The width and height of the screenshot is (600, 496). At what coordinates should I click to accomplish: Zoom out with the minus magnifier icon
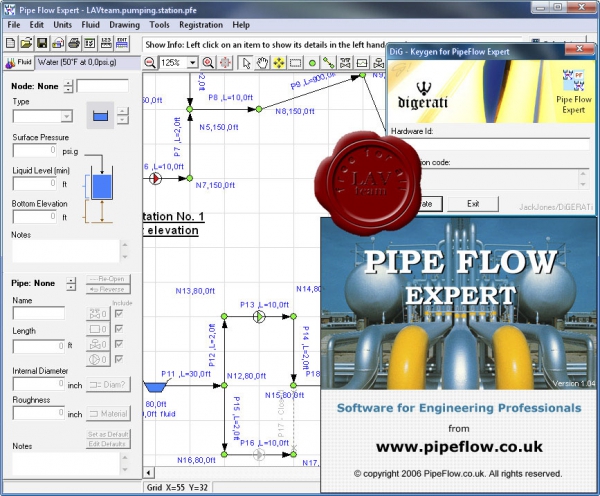(x=150, y=63)
